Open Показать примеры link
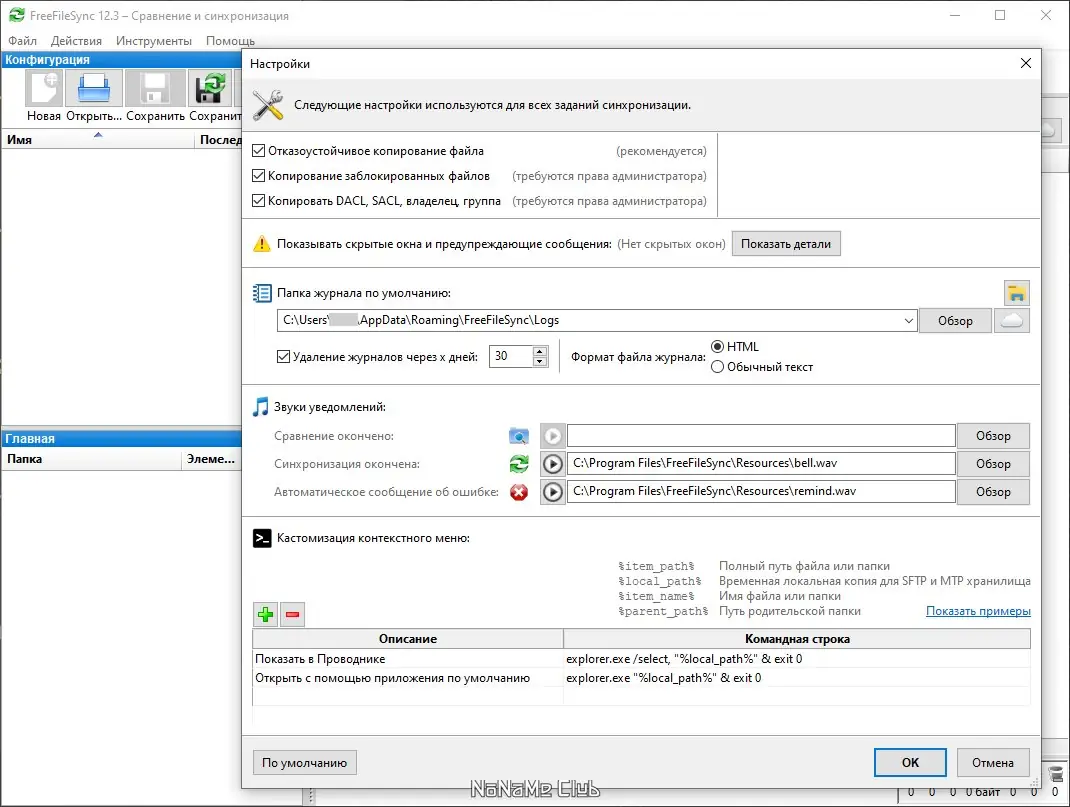Screen dimensions: 1070x807 click(x=978, y=611)
